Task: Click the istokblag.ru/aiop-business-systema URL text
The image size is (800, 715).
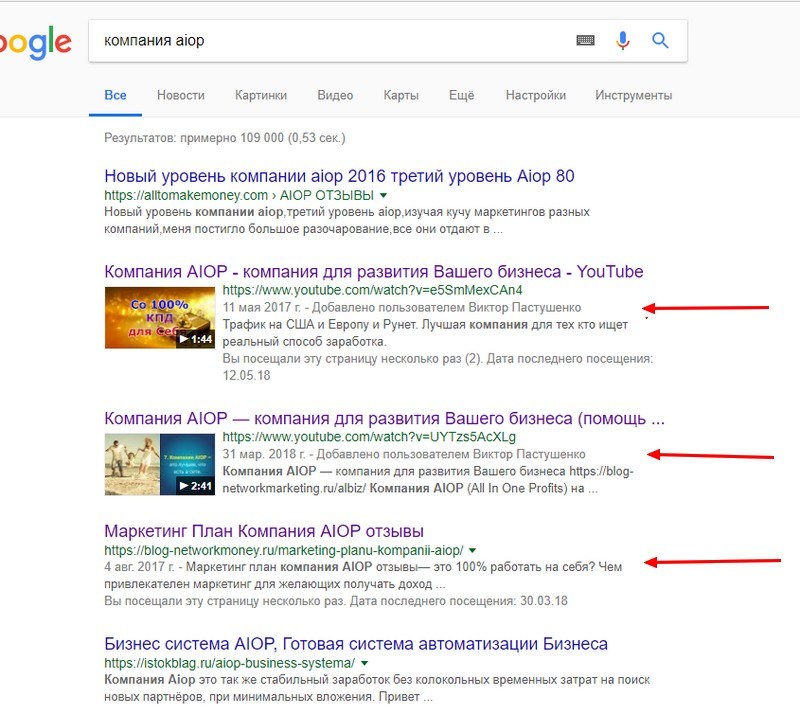Action: click(x=230, y=663)
